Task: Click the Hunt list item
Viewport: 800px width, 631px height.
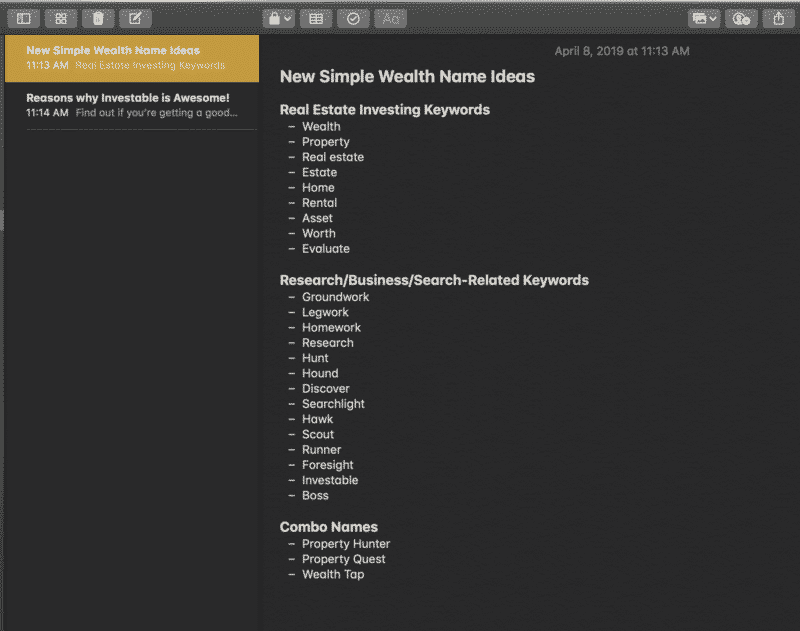Action: pyautogui.click(x=315, y=358)
